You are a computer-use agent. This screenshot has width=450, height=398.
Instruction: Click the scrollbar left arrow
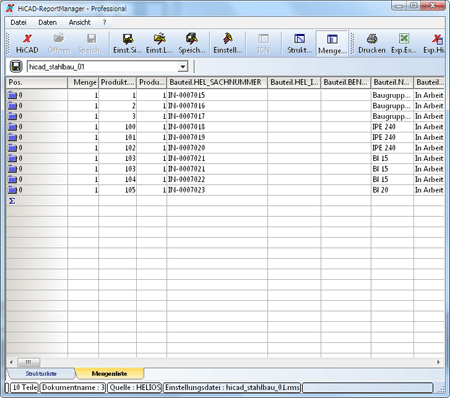point(11,362)
